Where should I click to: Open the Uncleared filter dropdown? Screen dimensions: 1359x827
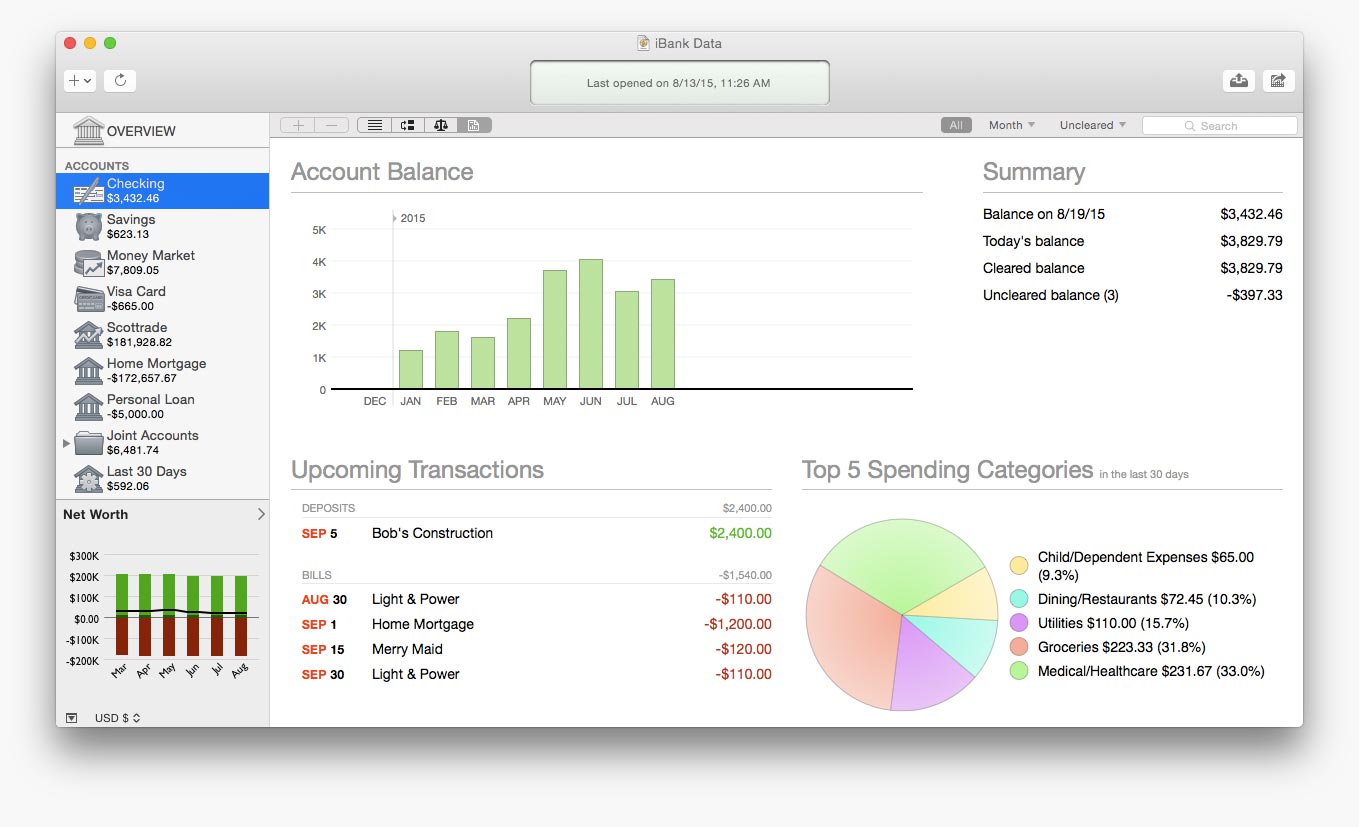[1092, 125]
